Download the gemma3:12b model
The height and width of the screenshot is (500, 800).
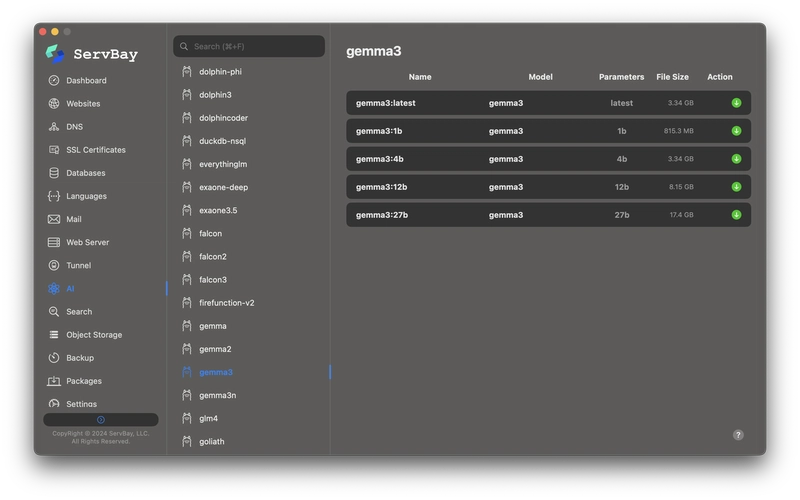736,187
